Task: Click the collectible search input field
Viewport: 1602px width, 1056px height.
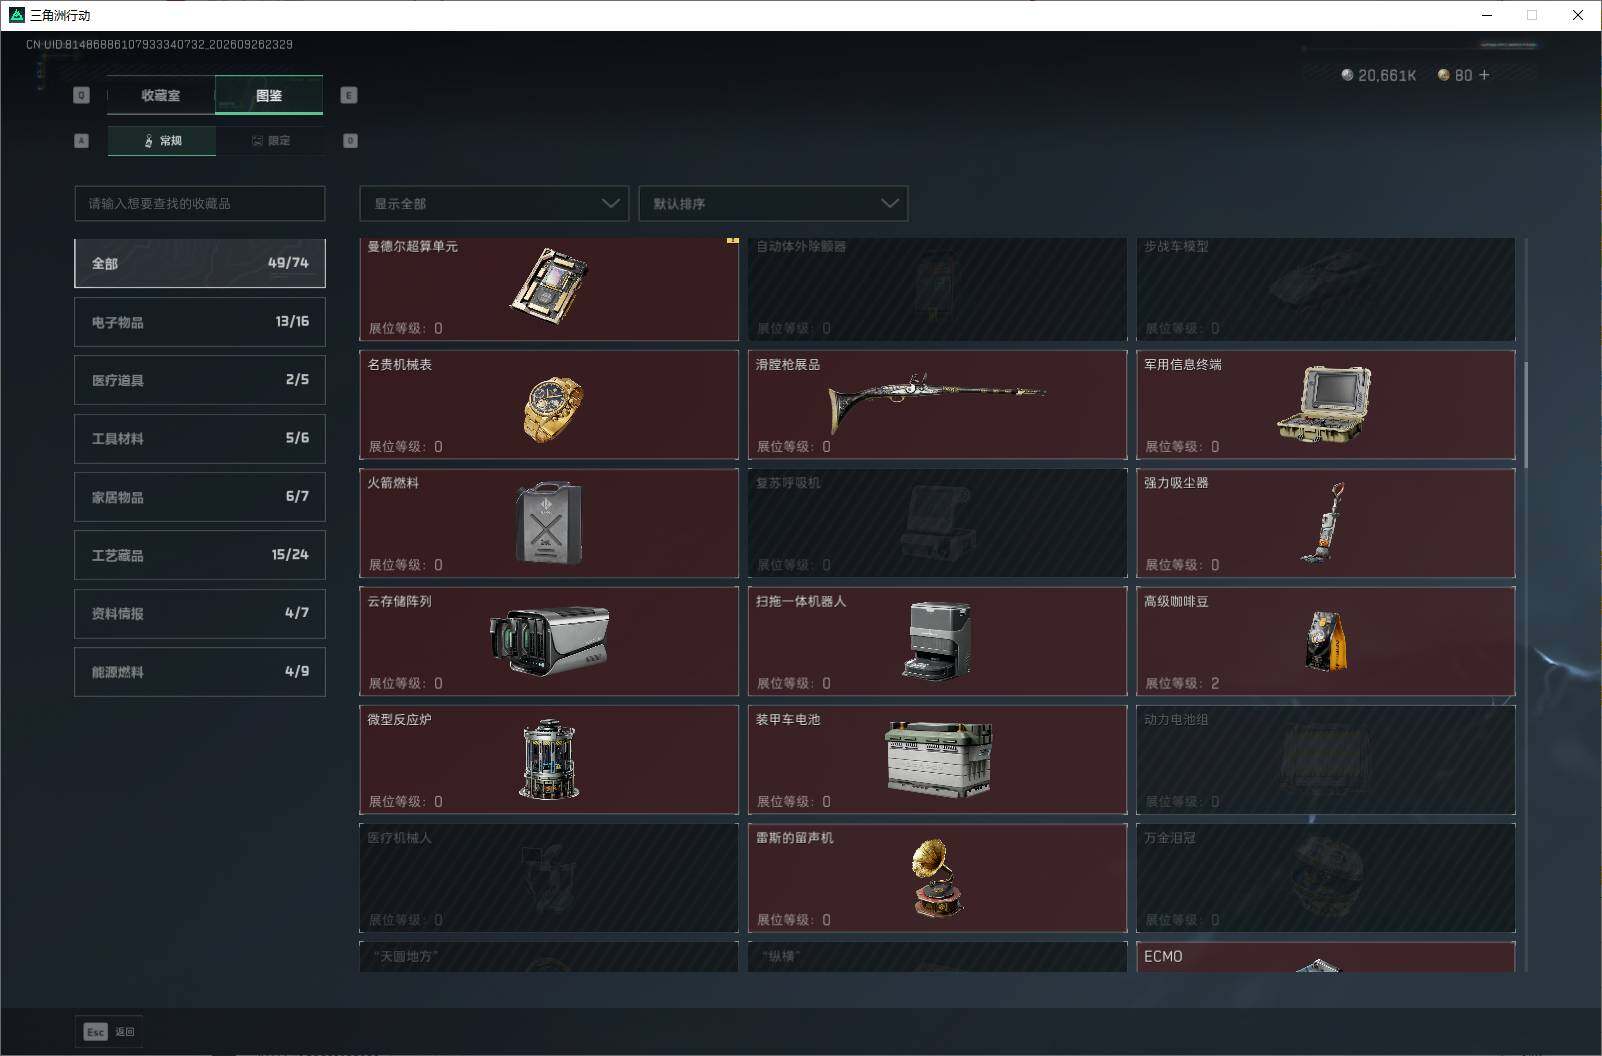Action: click(x=200, y=203)
